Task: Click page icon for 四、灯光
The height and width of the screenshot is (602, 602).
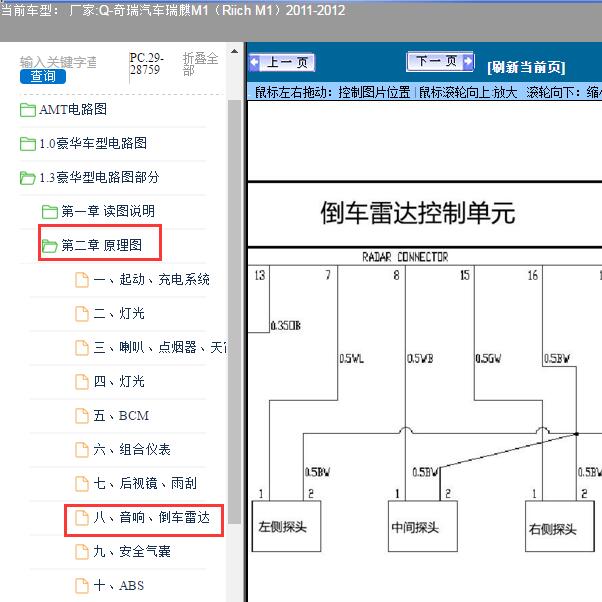Action: point(81,382)
